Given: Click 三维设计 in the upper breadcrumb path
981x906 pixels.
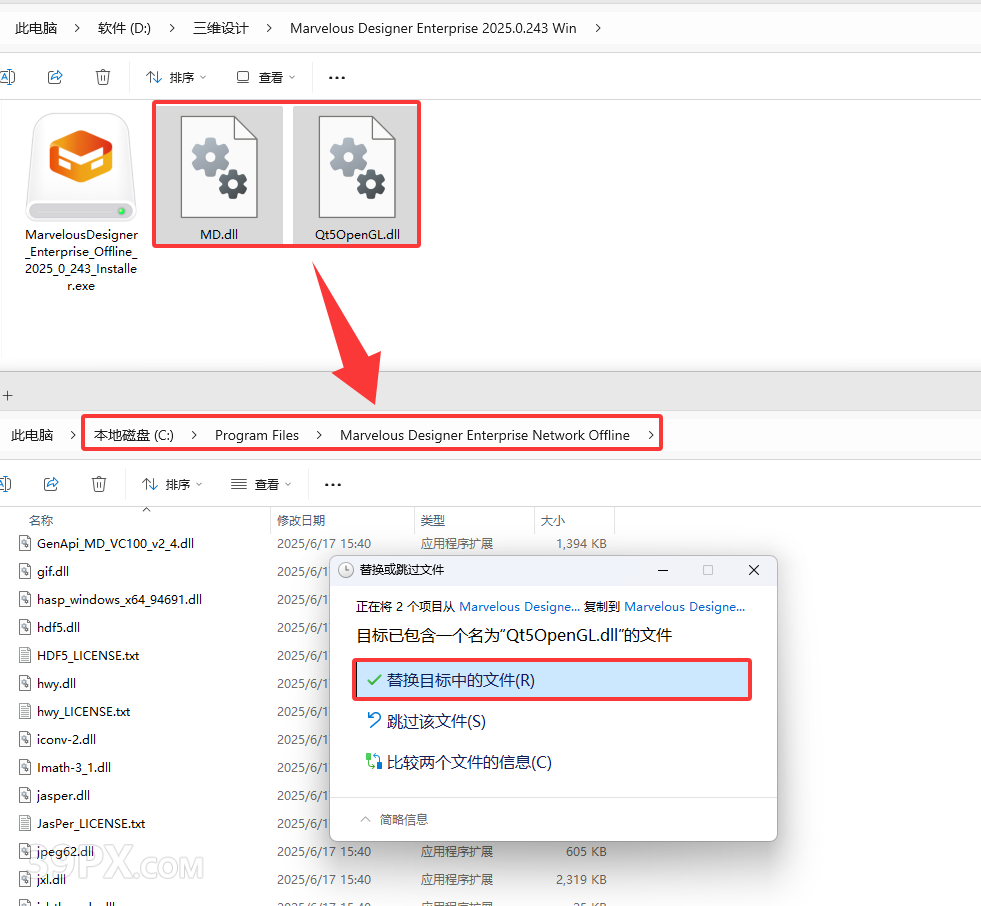Looking at the screenshot, I should pos(221,28).
